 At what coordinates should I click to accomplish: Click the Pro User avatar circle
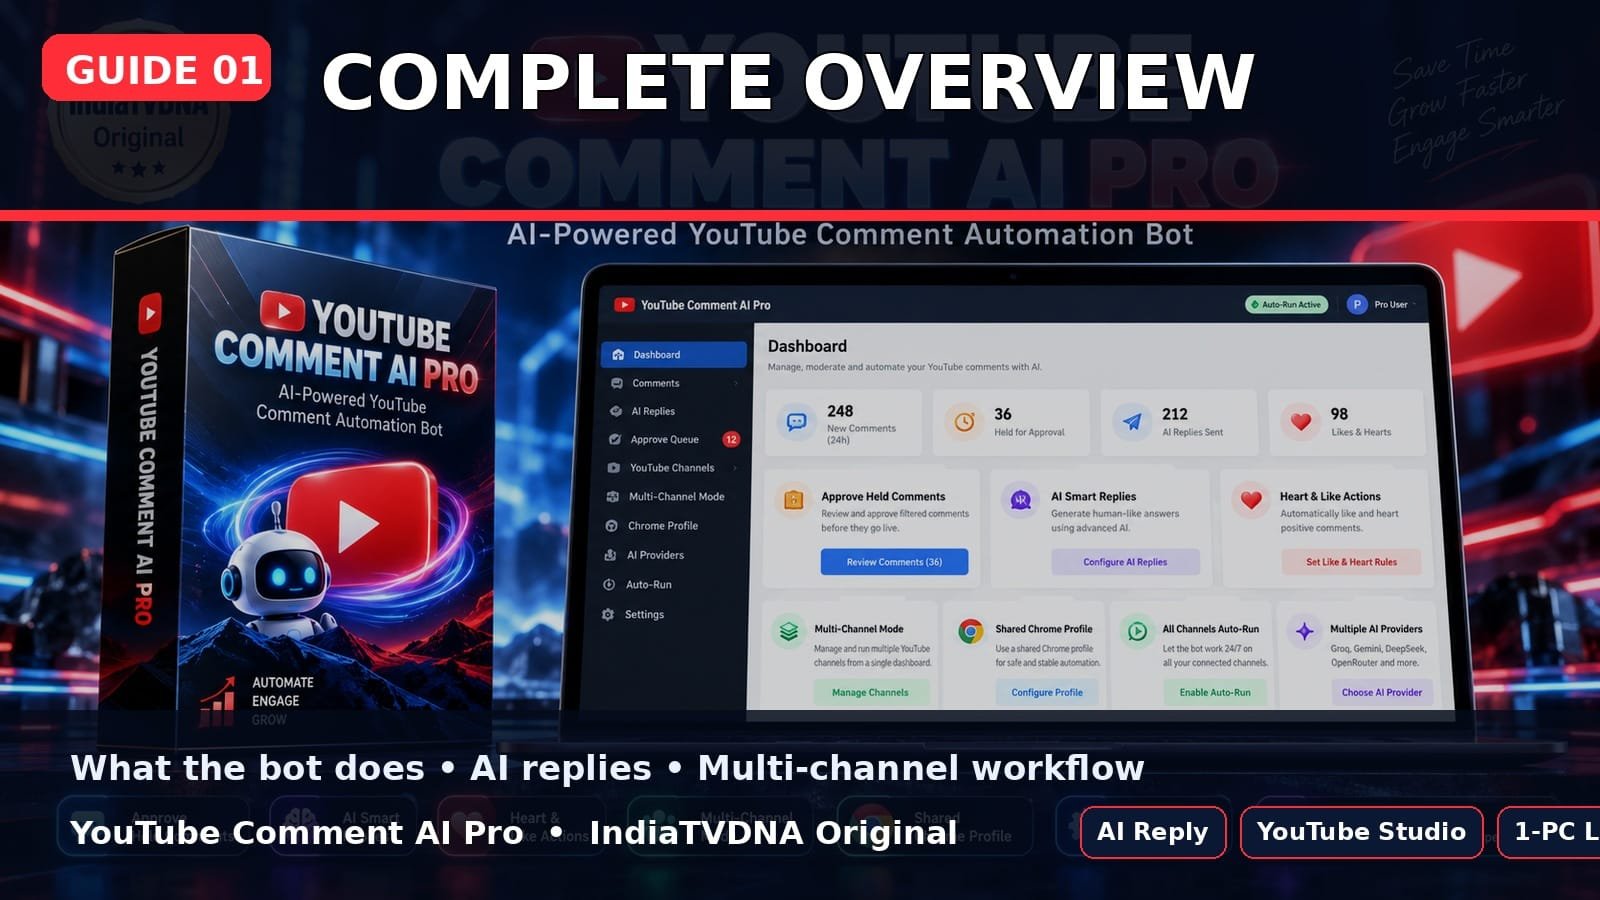tap(1357, 305)
